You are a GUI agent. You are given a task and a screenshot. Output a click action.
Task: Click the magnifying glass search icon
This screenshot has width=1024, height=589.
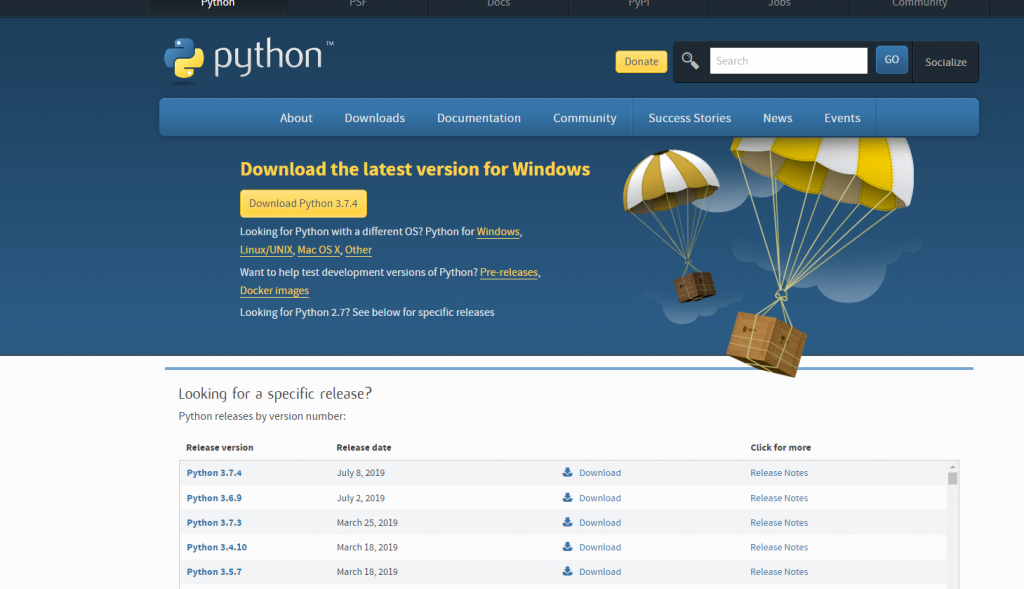[690, 61]
